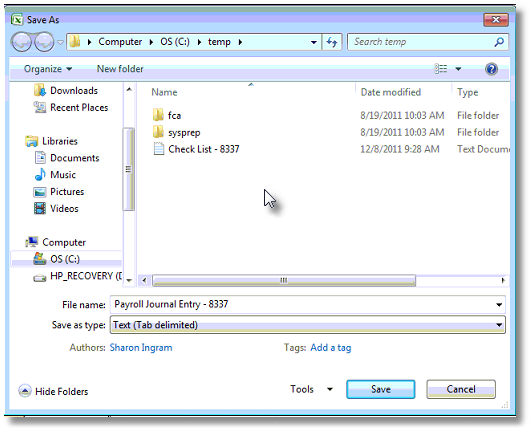532x433 pixels.
Task: Click the Save button
Action: 381,389
